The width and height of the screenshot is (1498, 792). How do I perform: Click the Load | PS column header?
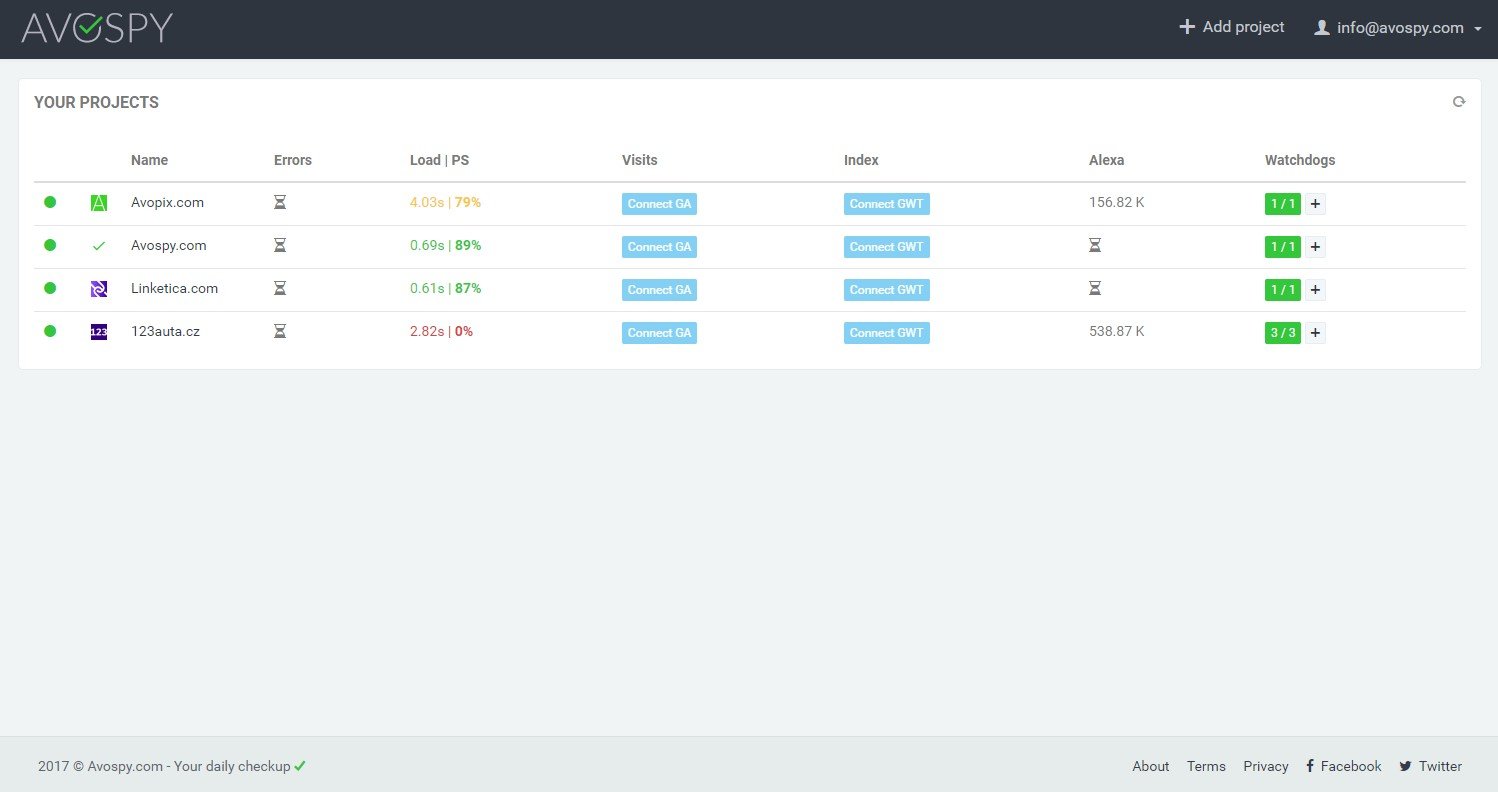pyautogui.click(x=439, y=160)
